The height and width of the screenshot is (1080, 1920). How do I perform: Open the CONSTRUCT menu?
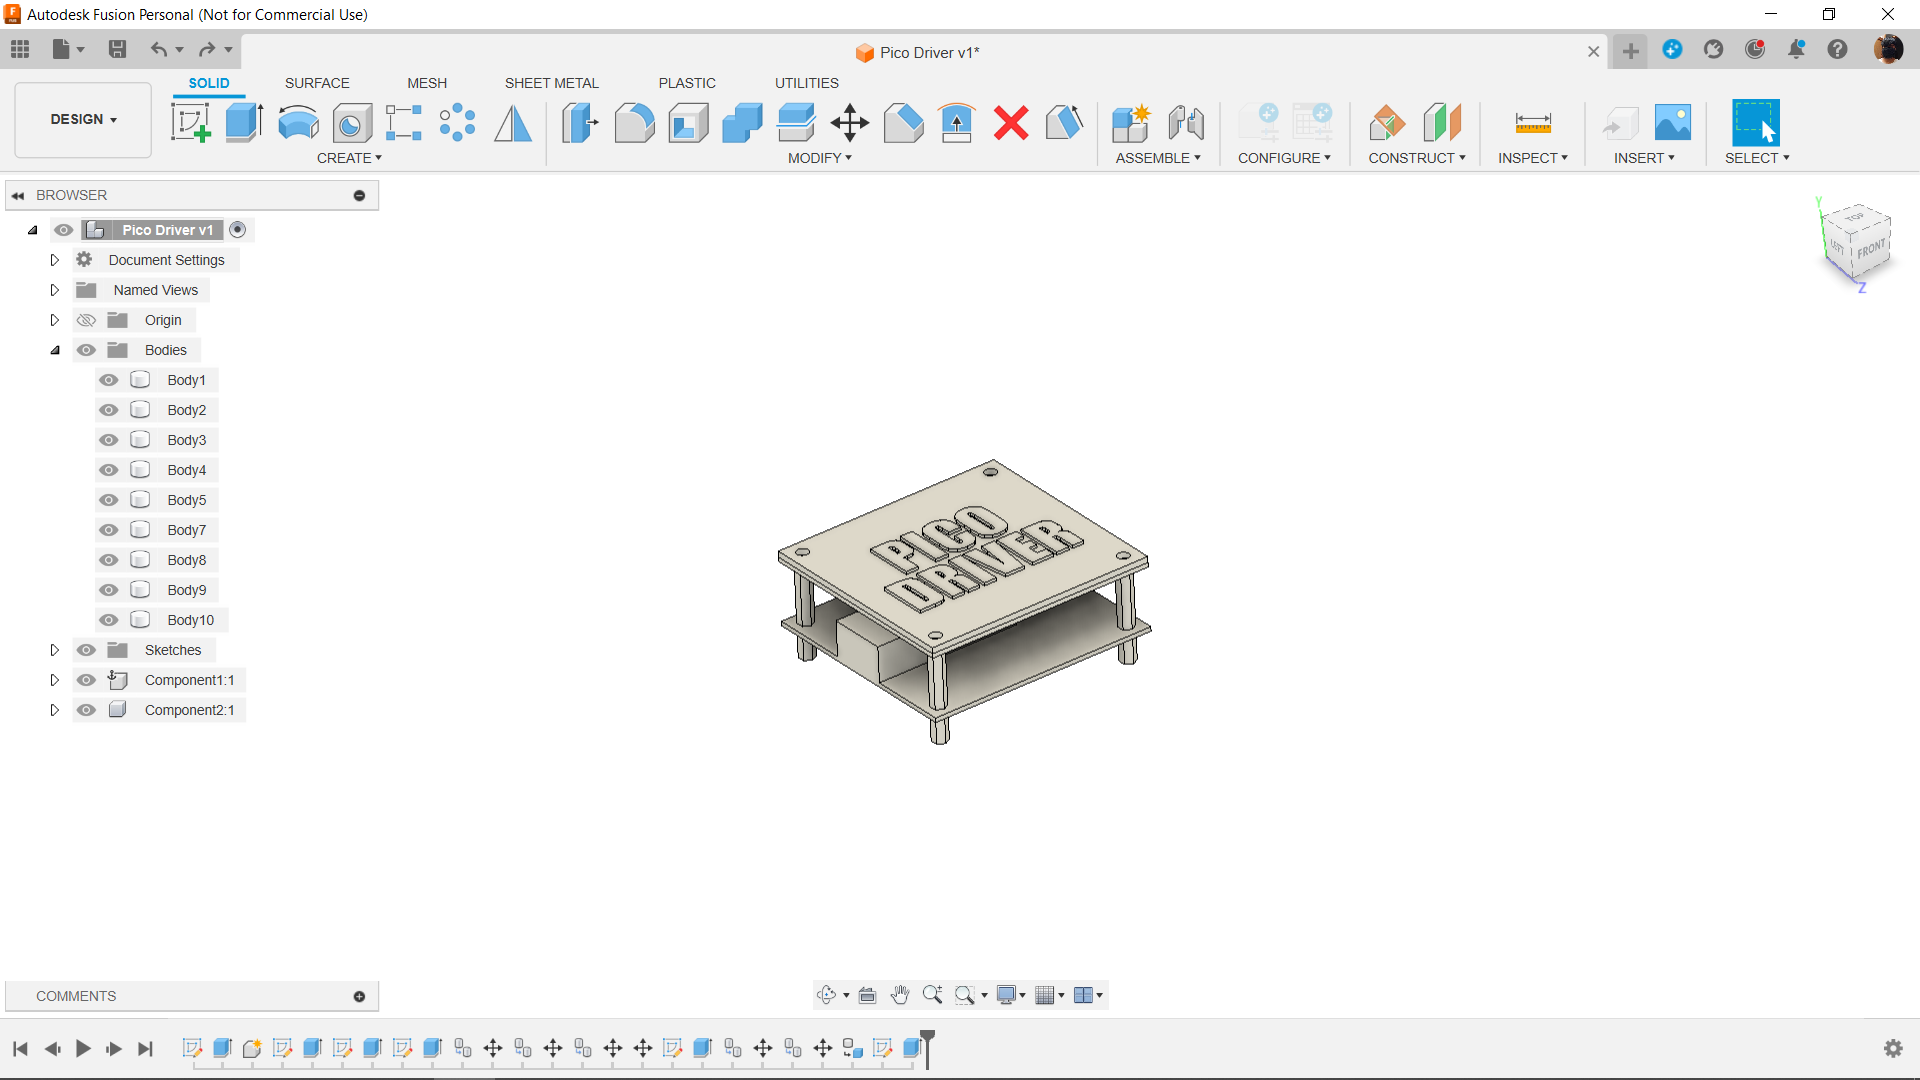[x=1416, y=158]
